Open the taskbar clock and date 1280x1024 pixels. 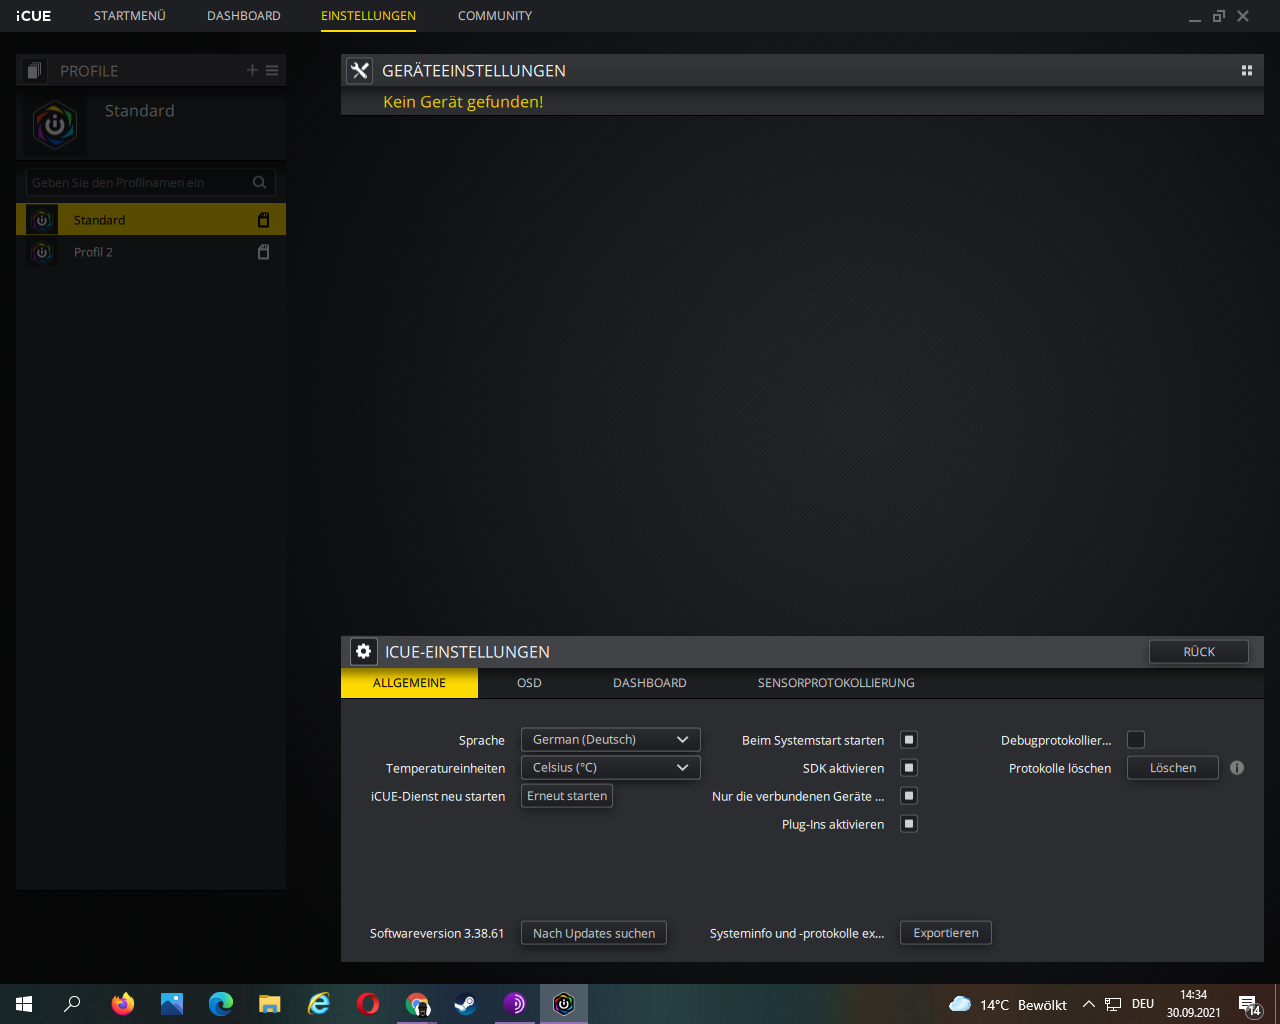coord(1194,1004)
